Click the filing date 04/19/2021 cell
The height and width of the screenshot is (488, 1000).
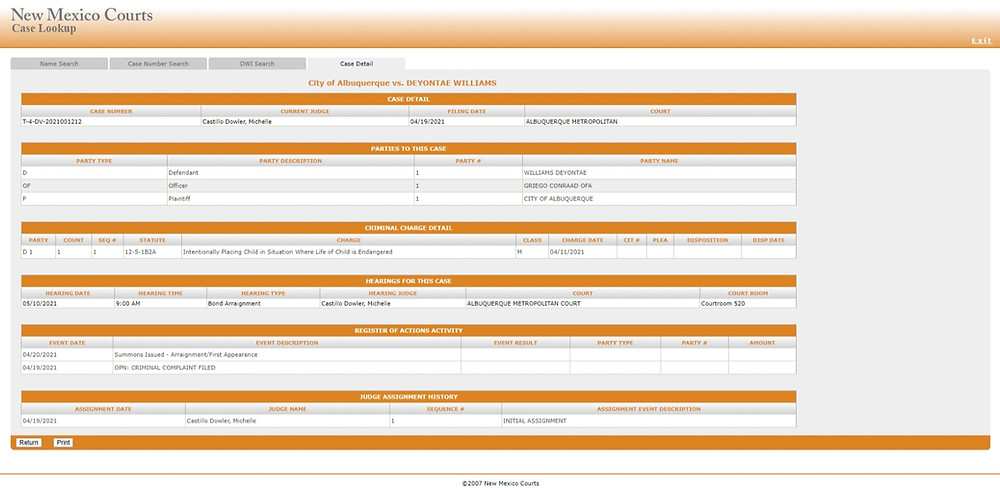pyautogui.click(x=466, y=121)
